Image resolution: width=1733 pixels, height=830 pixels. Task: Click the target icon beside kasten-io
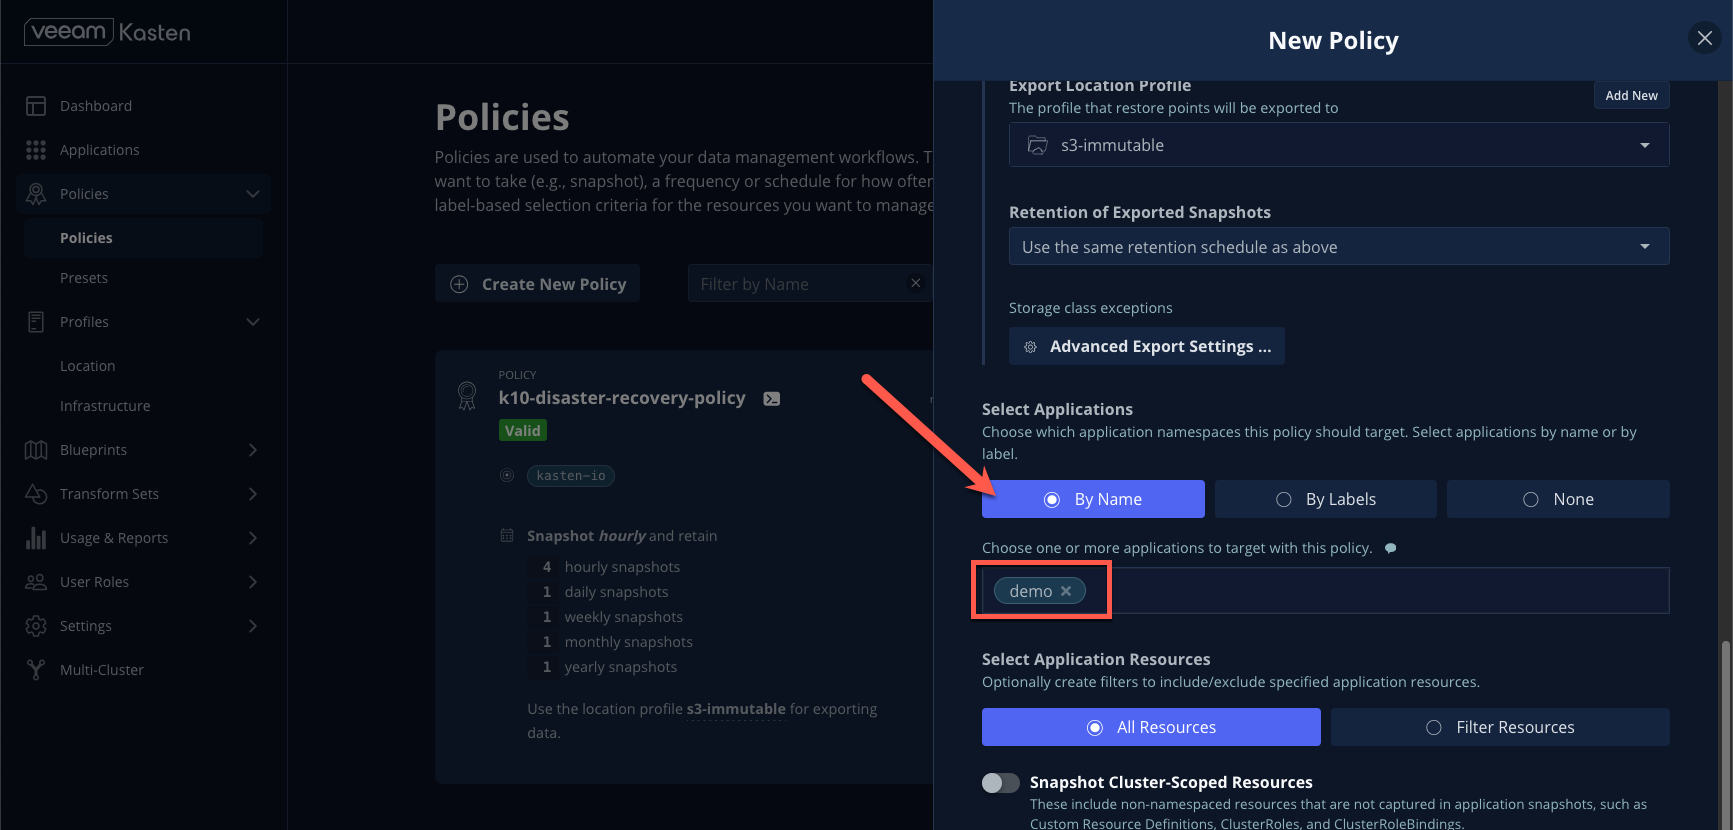click(507, 476)
